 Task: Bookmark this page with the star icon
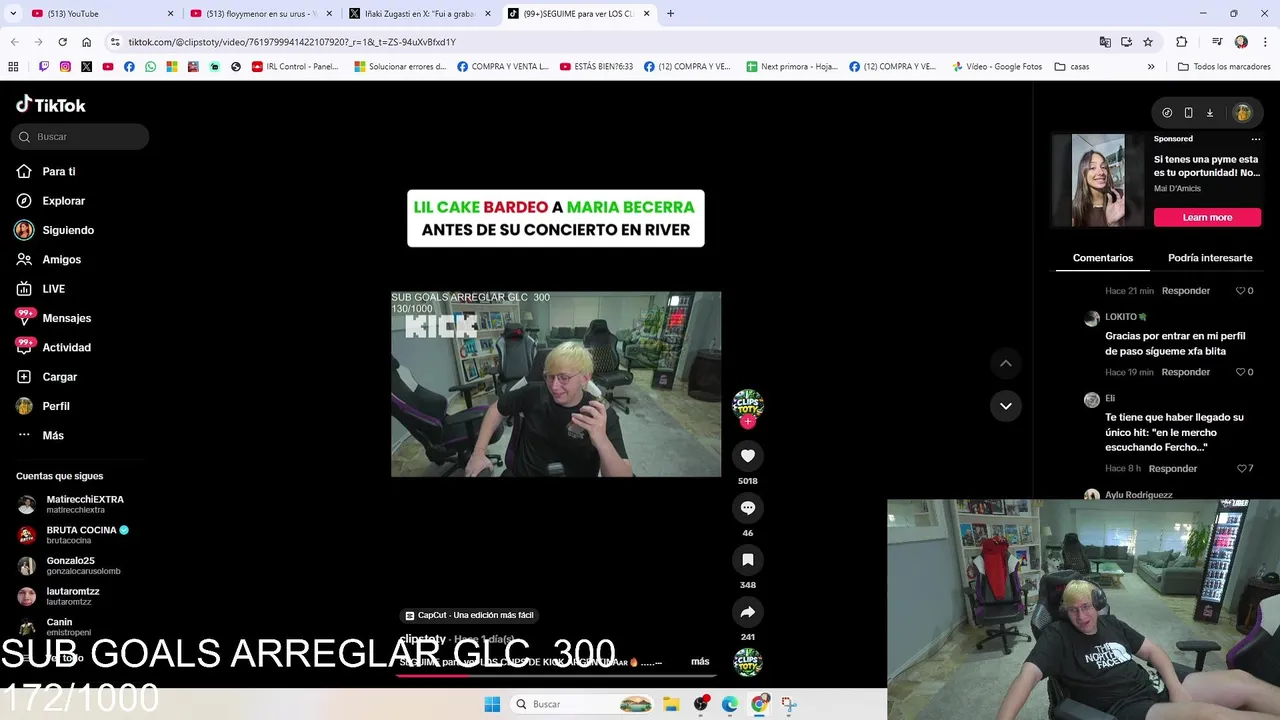pos(1148,42)
